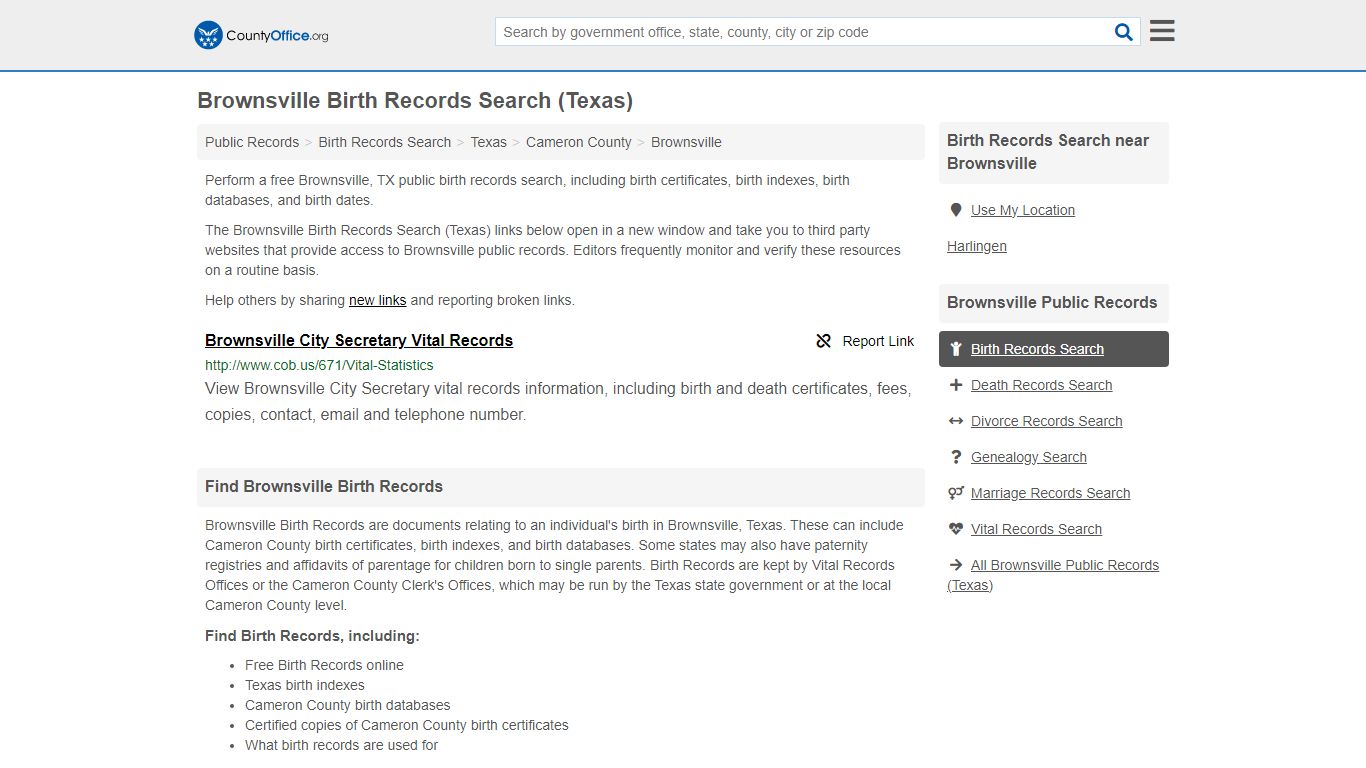Click the Vital Records heartbeat icon
This screenshot has height=768, width=1366.
956,529
